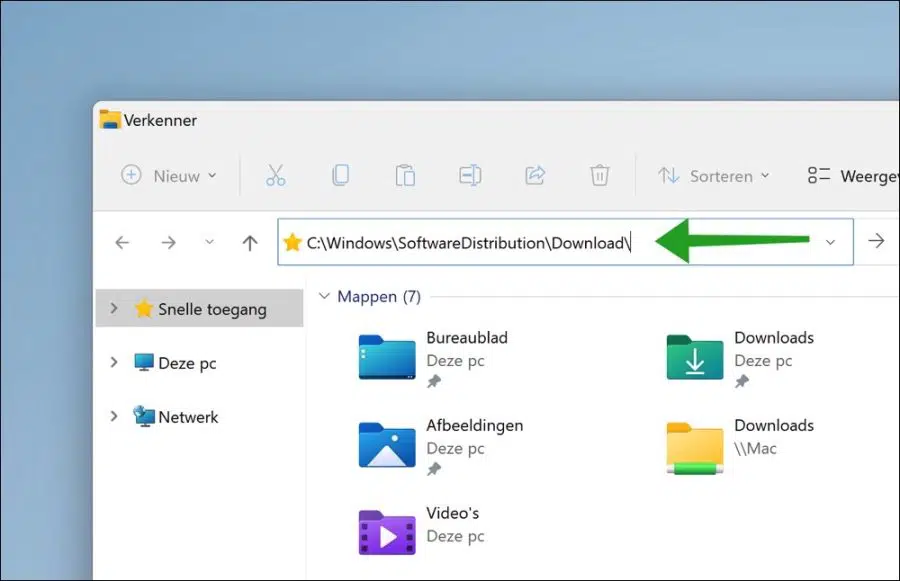Viewport: 900px width, 581px height.
Task: Click the Rename icon in toolbar
Action: coord(470,175)
